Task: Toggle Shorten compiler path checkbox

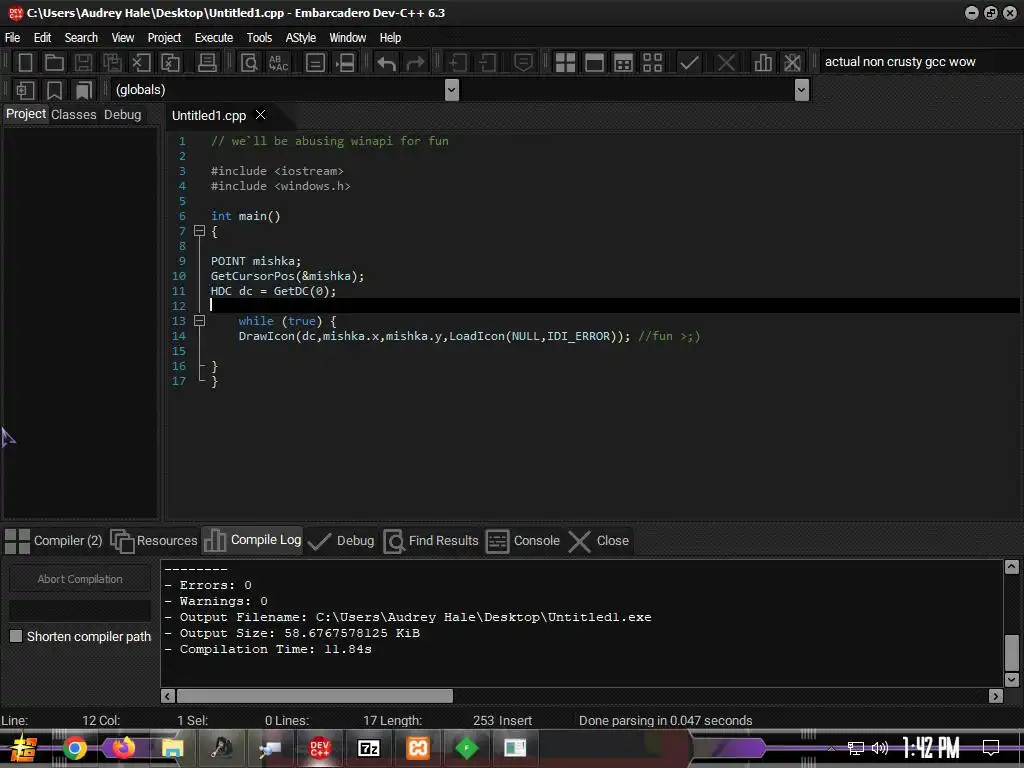Action: point(16,636)
